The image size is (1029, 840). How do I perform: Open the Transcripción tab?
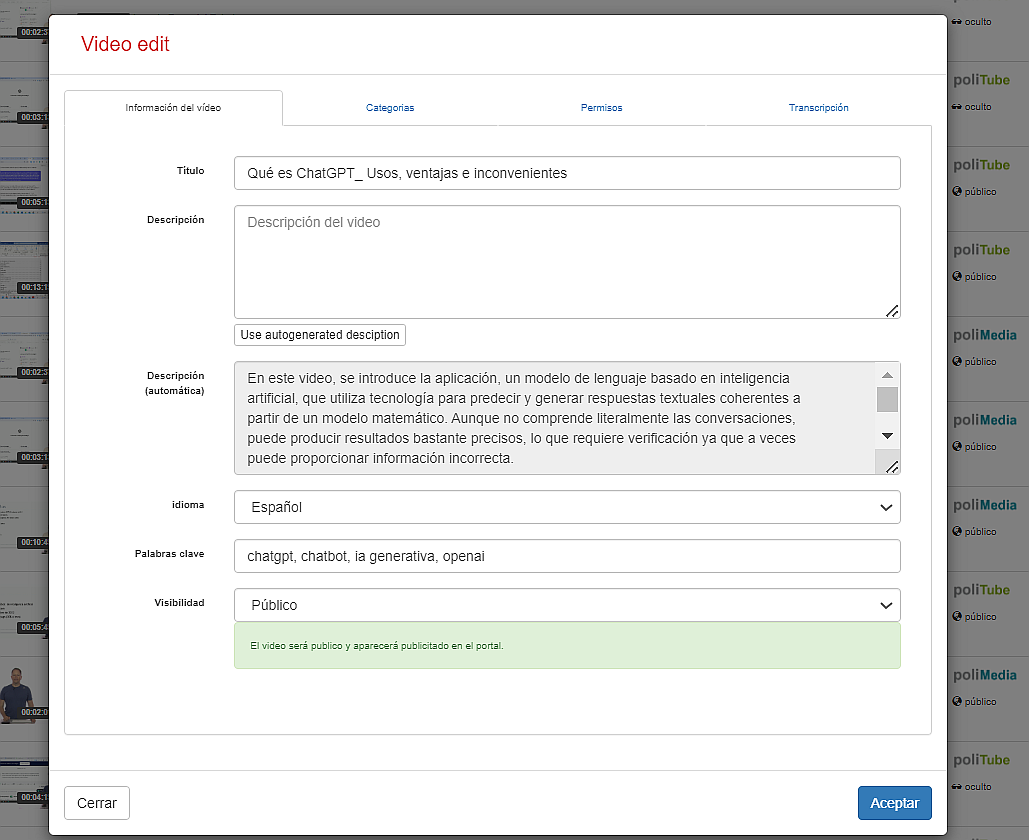click(x=818, y=108)
